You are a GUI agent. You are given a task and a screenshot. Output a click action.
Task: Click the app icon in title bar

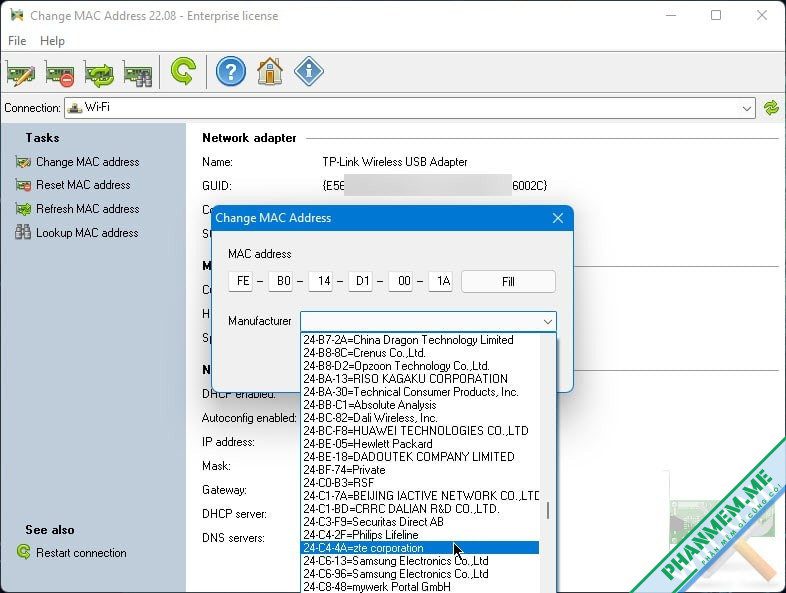pos(17,15)
